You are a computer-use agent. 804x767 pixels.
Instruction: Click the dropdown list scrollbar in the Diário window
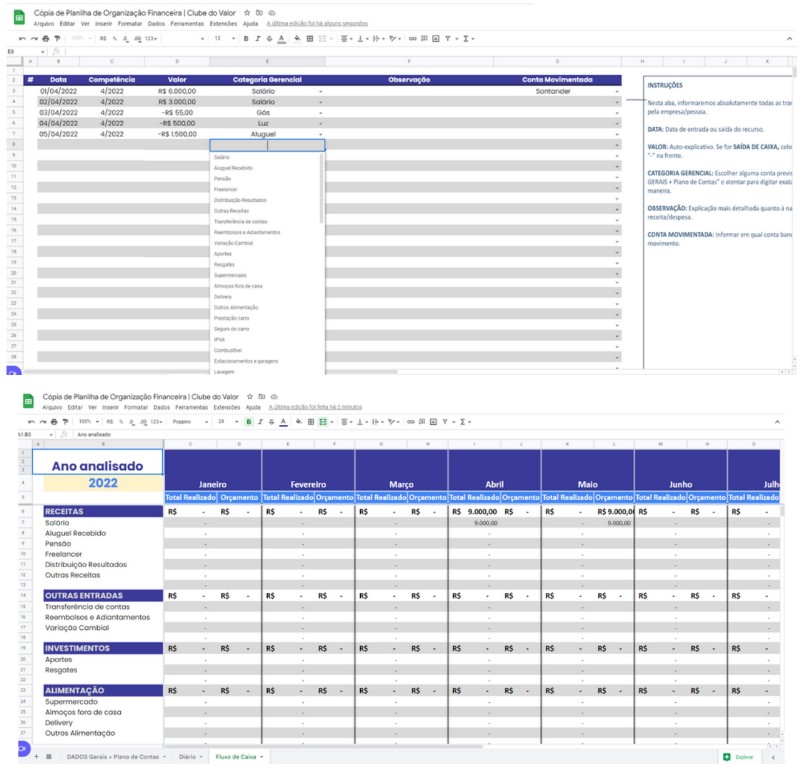coord(321,188)
